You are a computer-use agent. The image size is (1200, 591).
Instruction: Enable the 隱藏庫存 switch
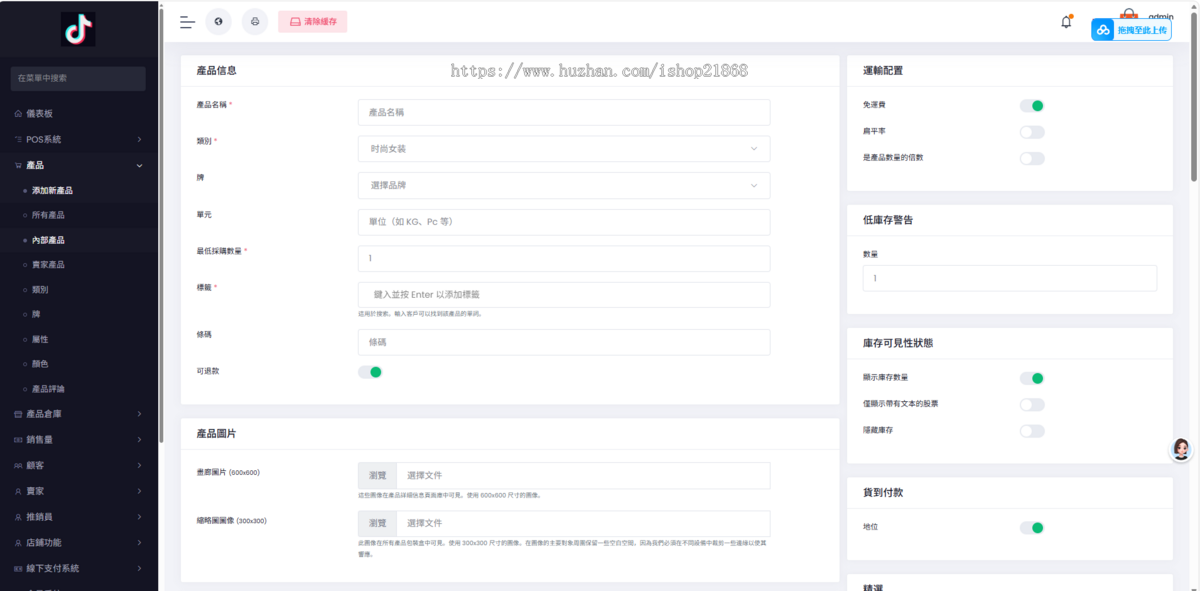(x=1032, y=431)
